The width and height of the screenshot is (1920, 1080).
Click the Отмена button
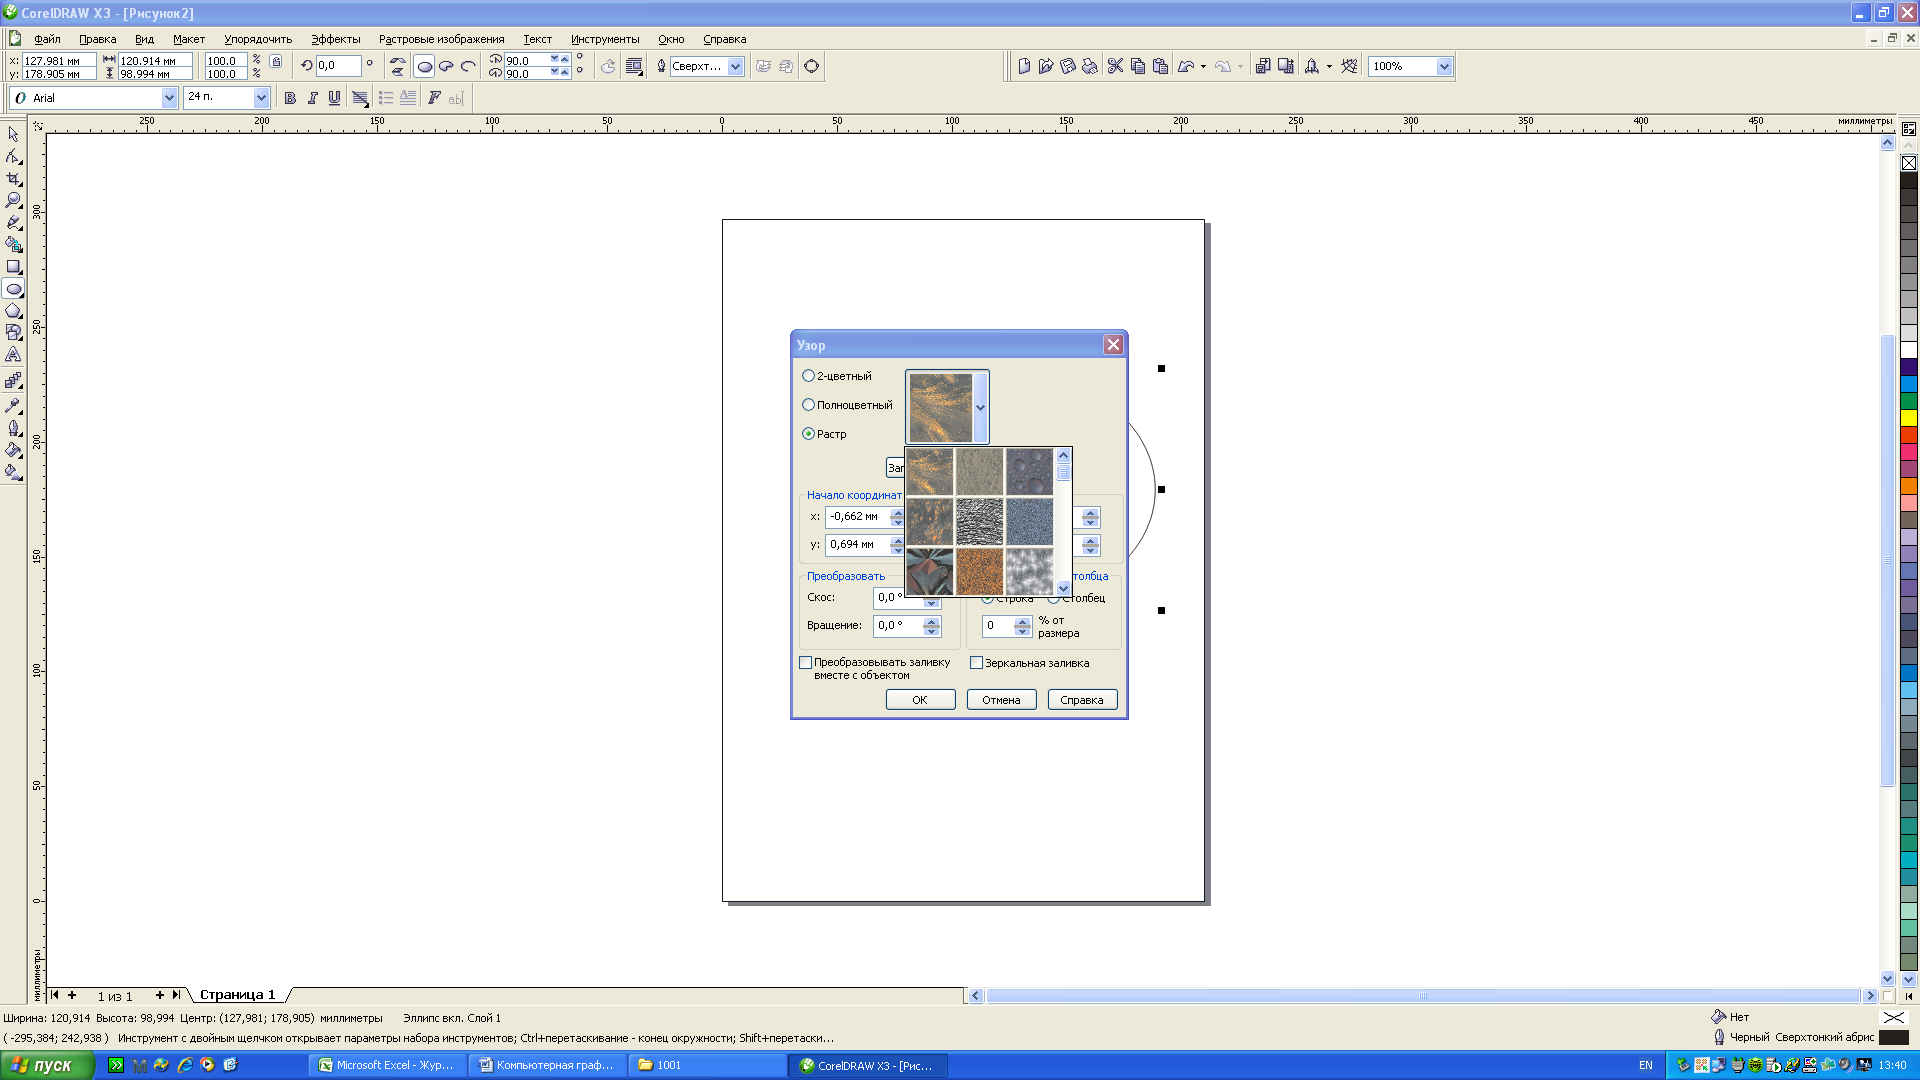1001,700
